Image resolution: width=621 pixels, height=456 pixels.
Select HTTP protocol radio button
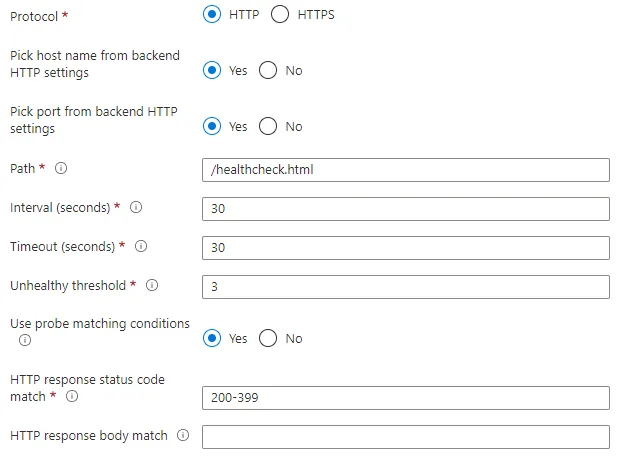click(x=211, y=15)
